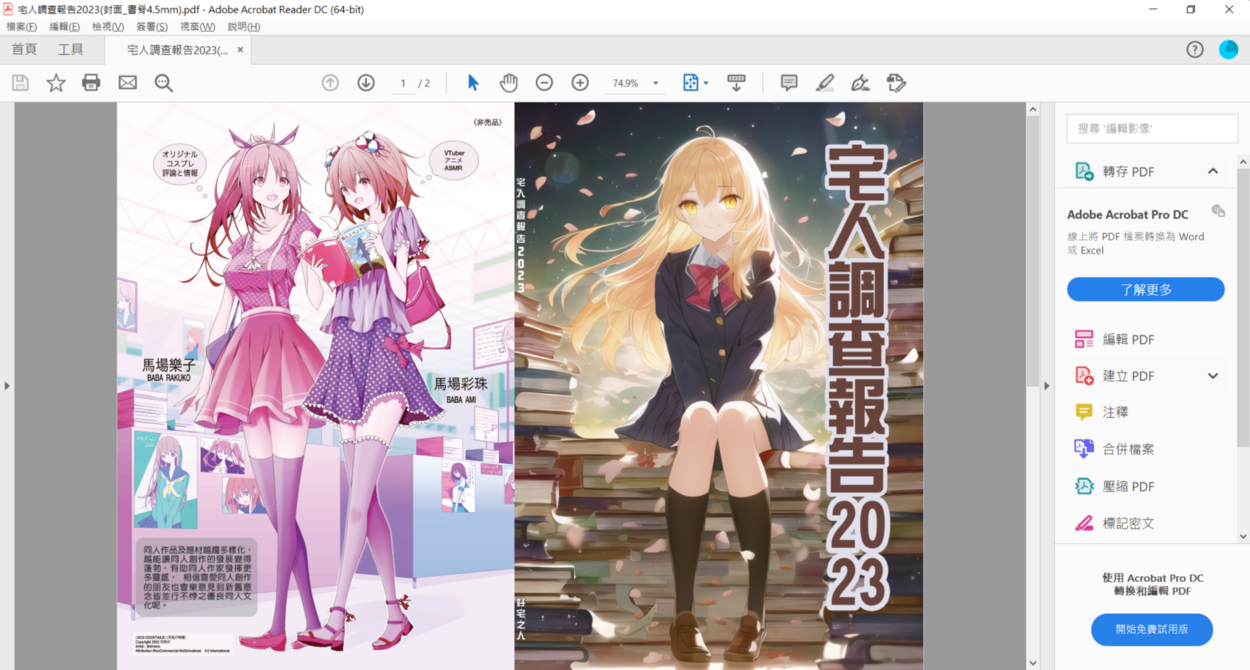Click the stamp tool icon
Screen dimensions: 1250x670
[896, 83]
